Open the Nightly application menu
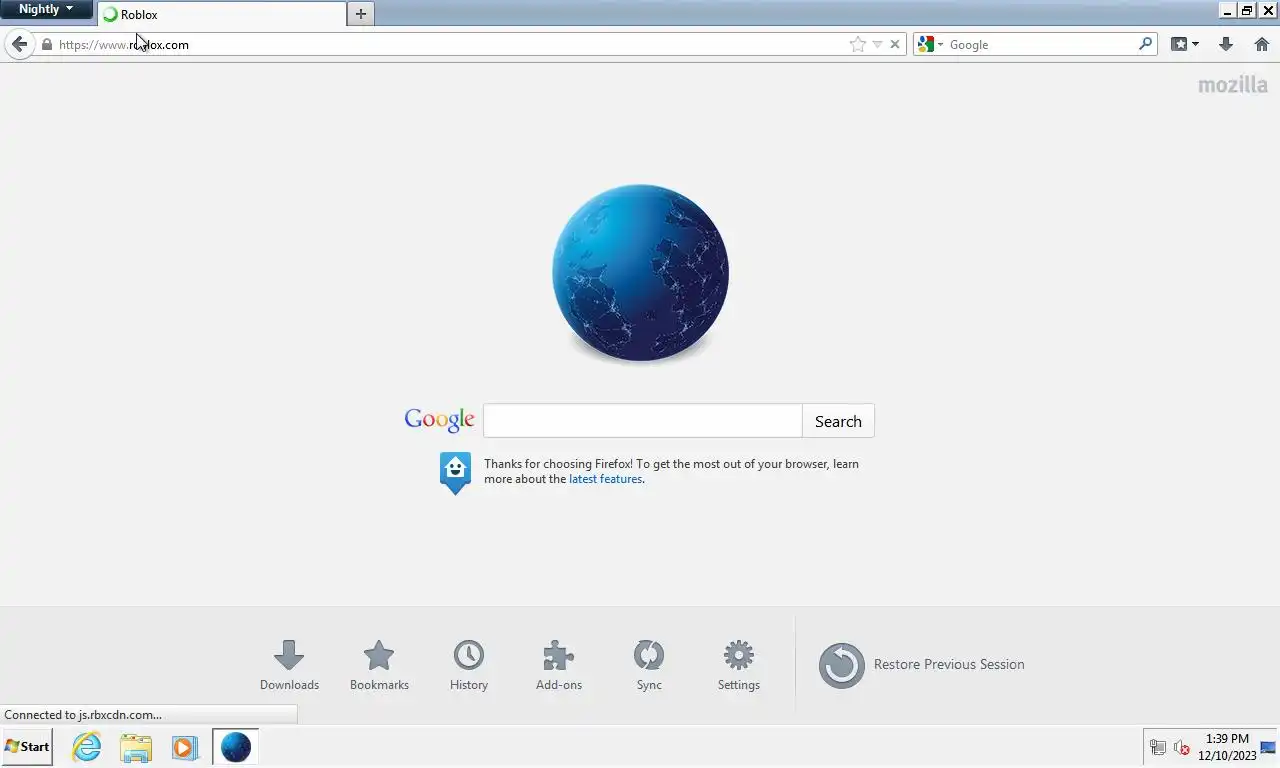The width and height of the screenshot is (1280, 768). pyautogui.click(x=46, y=9)
